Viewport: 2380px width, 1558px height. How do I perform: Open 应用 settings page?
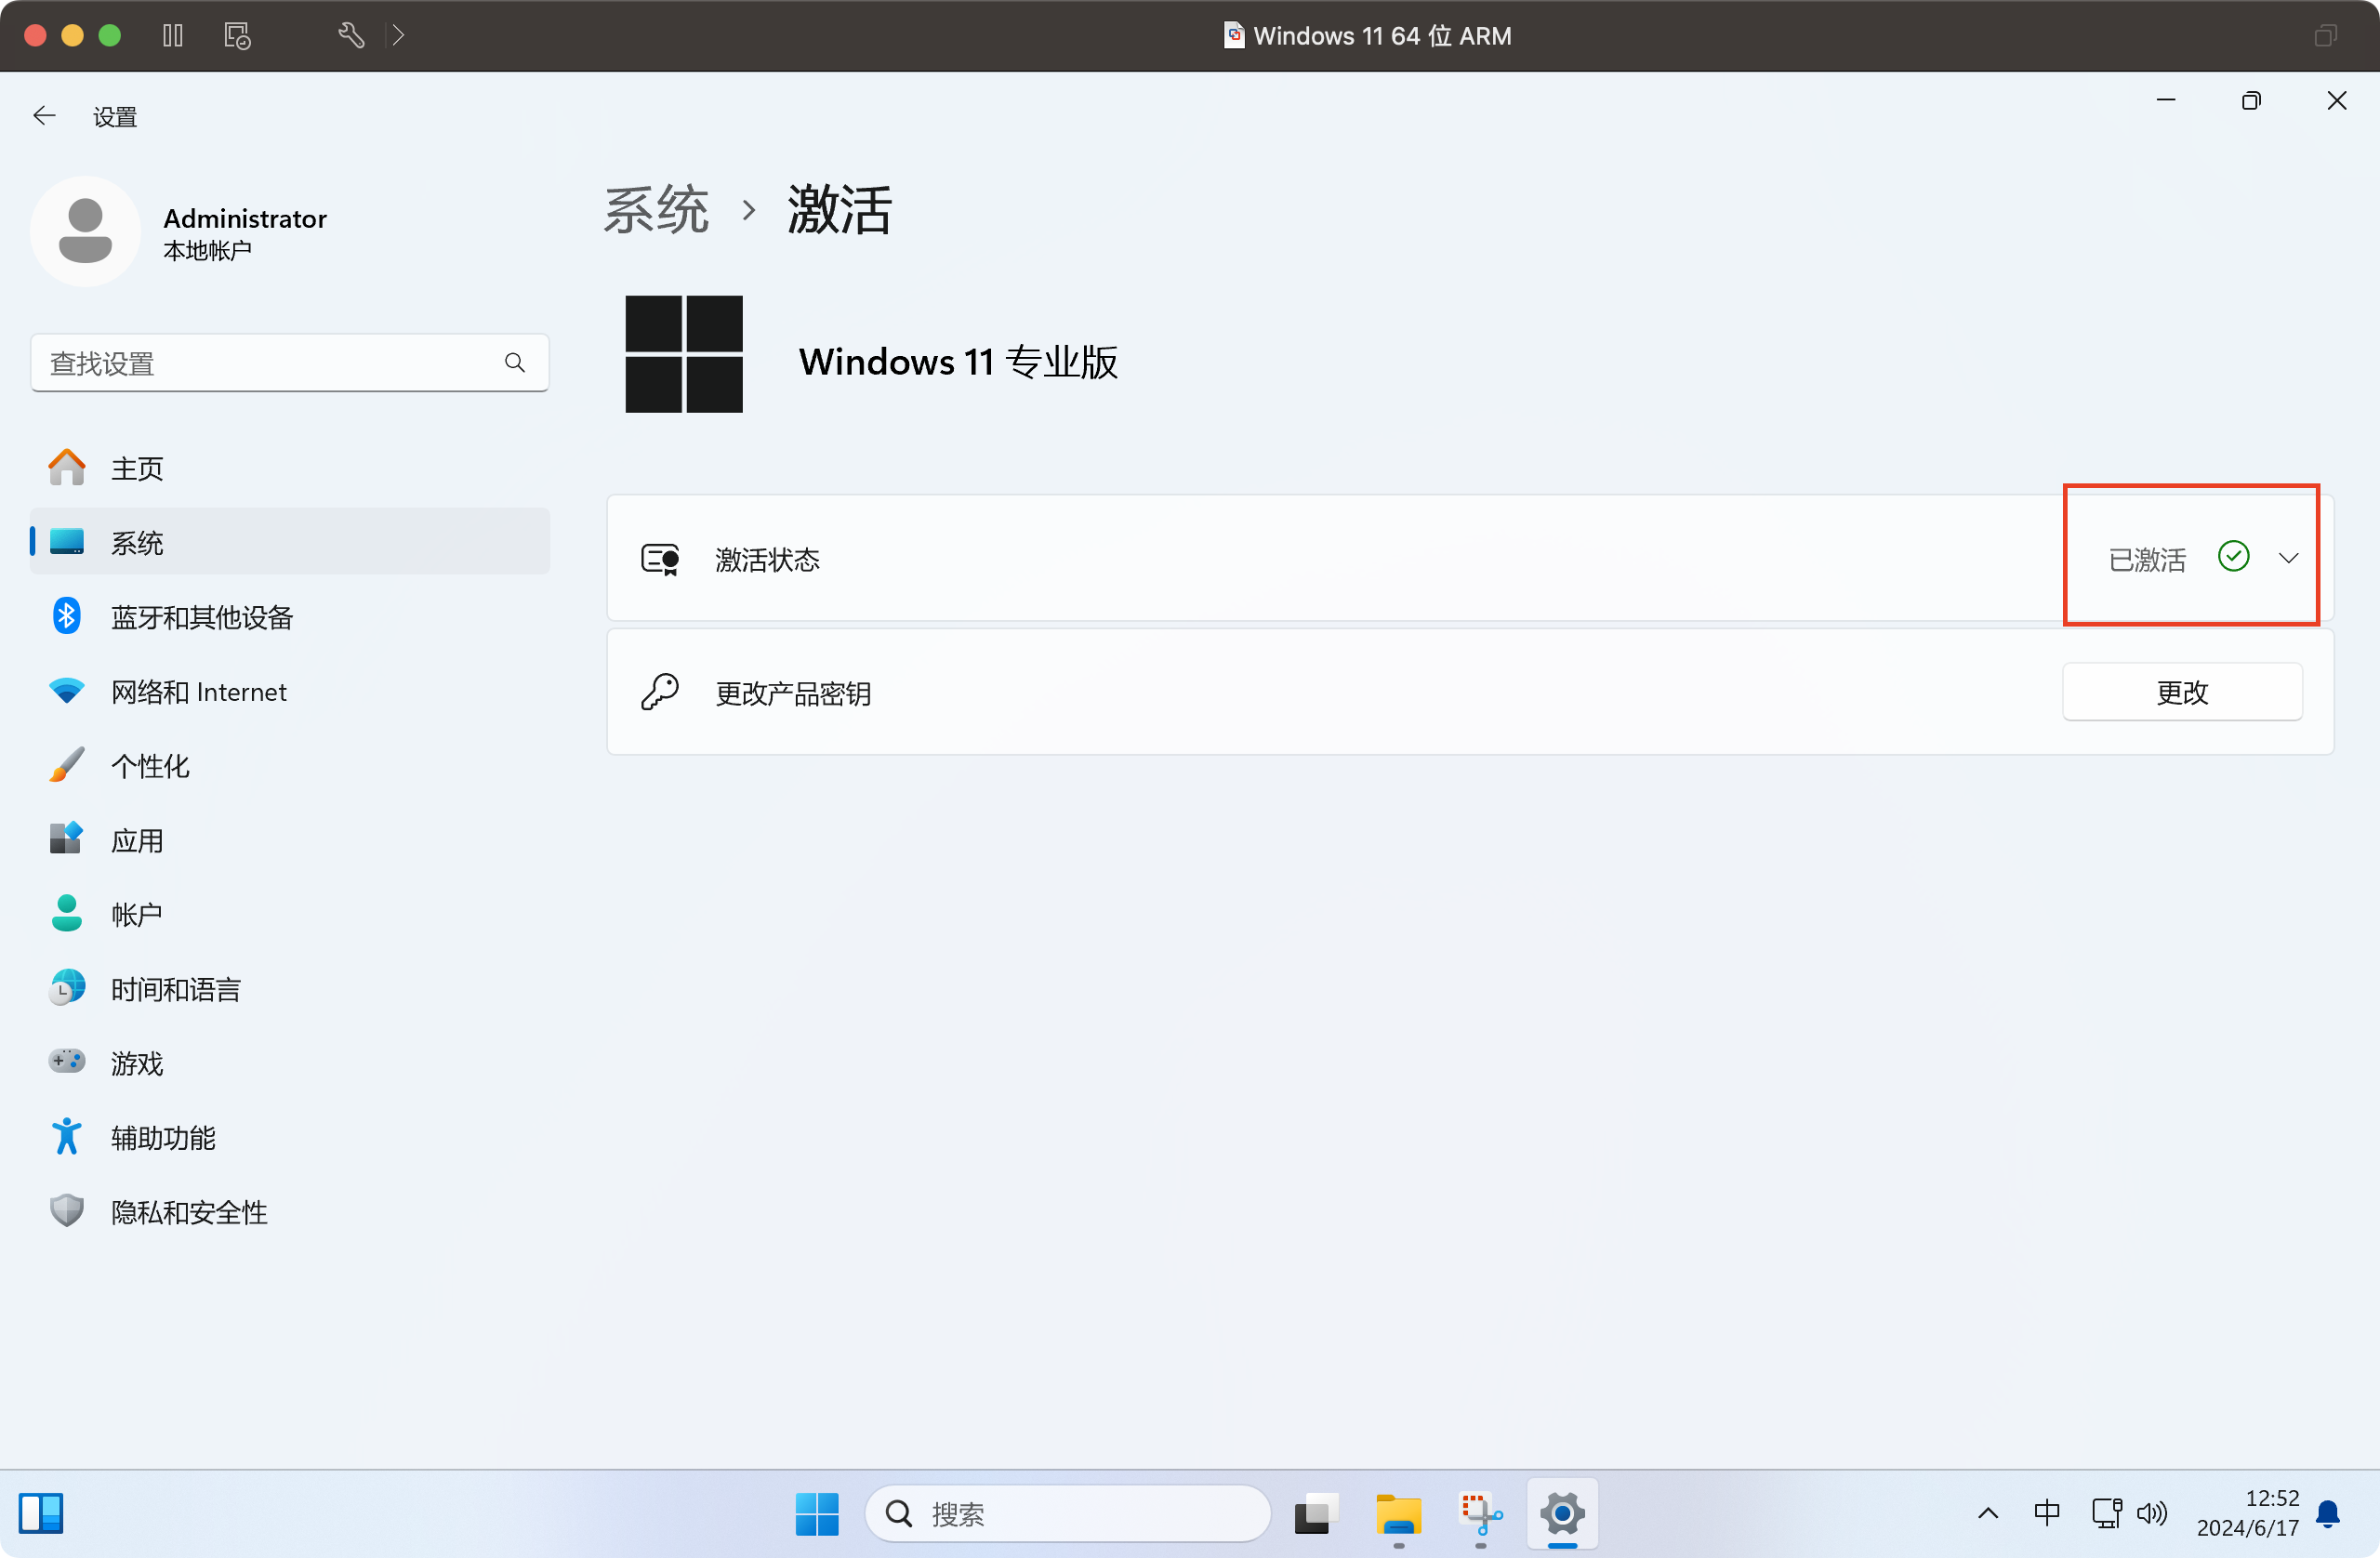pos(290,840)
